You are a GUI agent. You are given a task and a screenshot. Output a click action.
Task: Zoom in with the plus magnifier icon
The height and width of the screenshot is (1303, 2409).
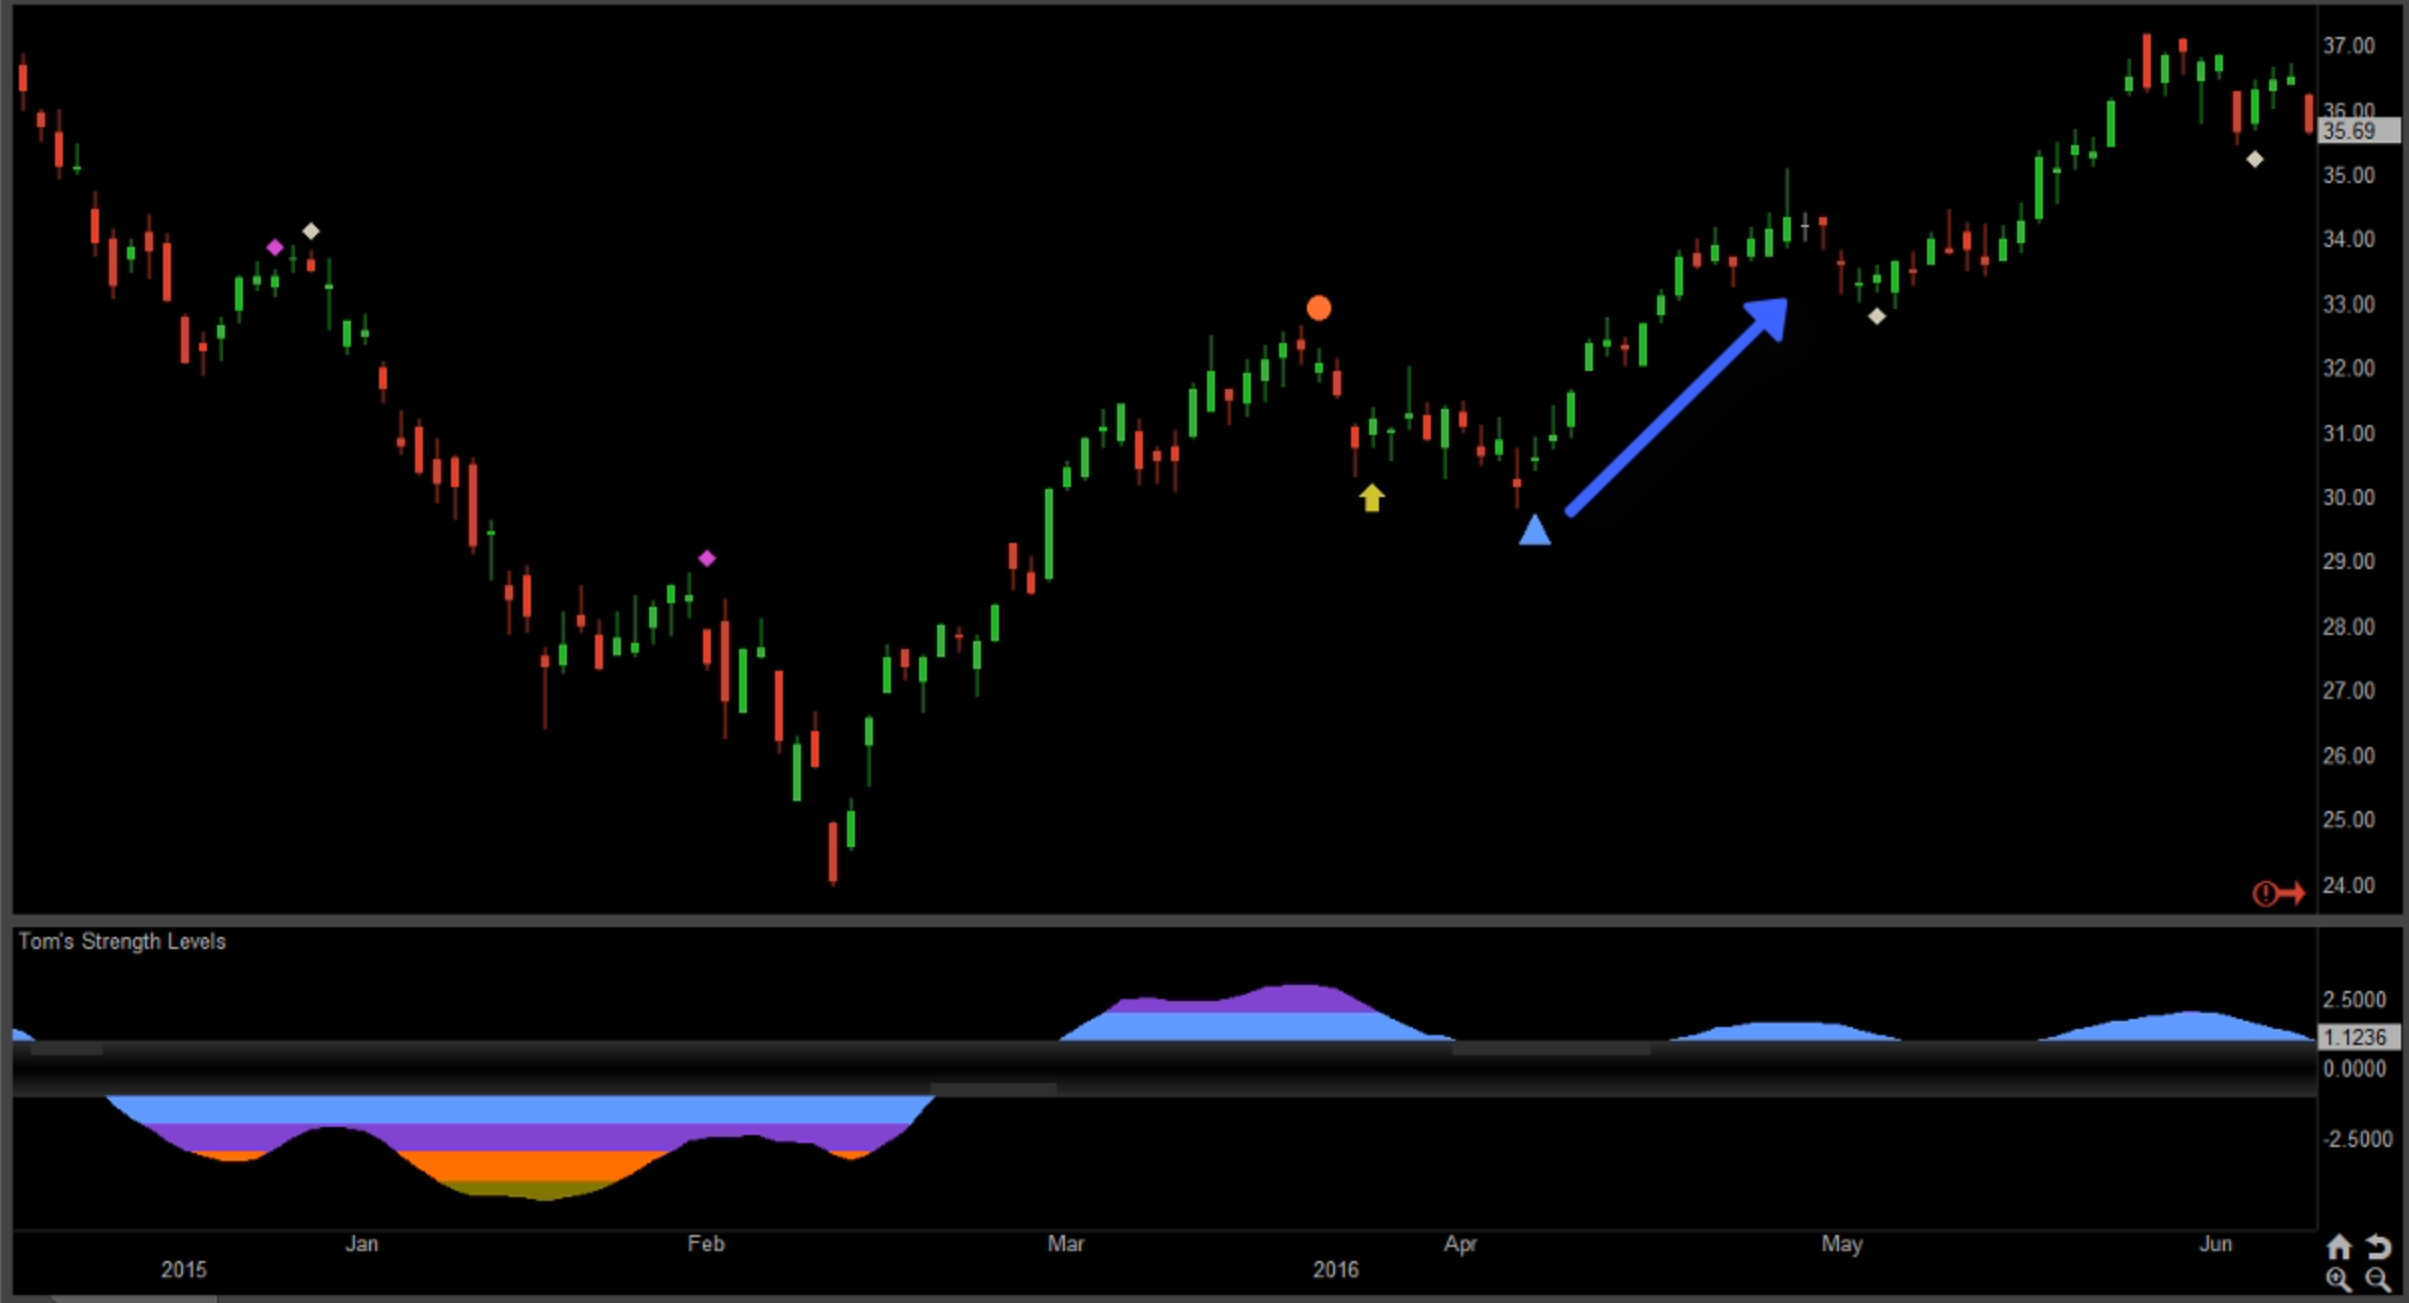[x=2338, y=1279]
